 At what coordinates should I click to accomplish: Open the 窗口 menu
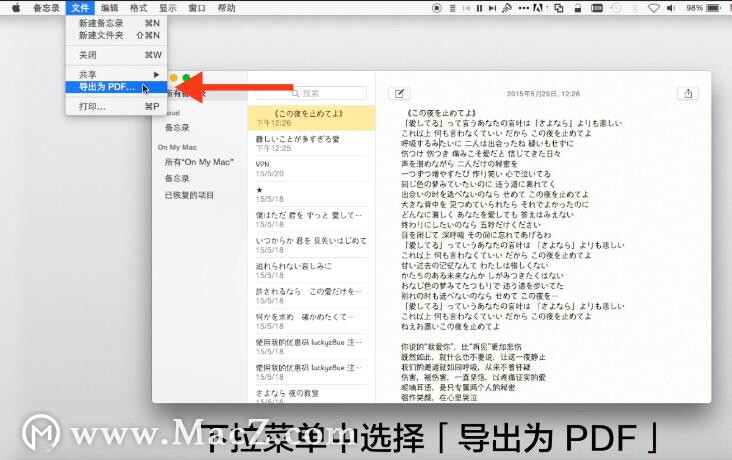click(x=197, y=7)
